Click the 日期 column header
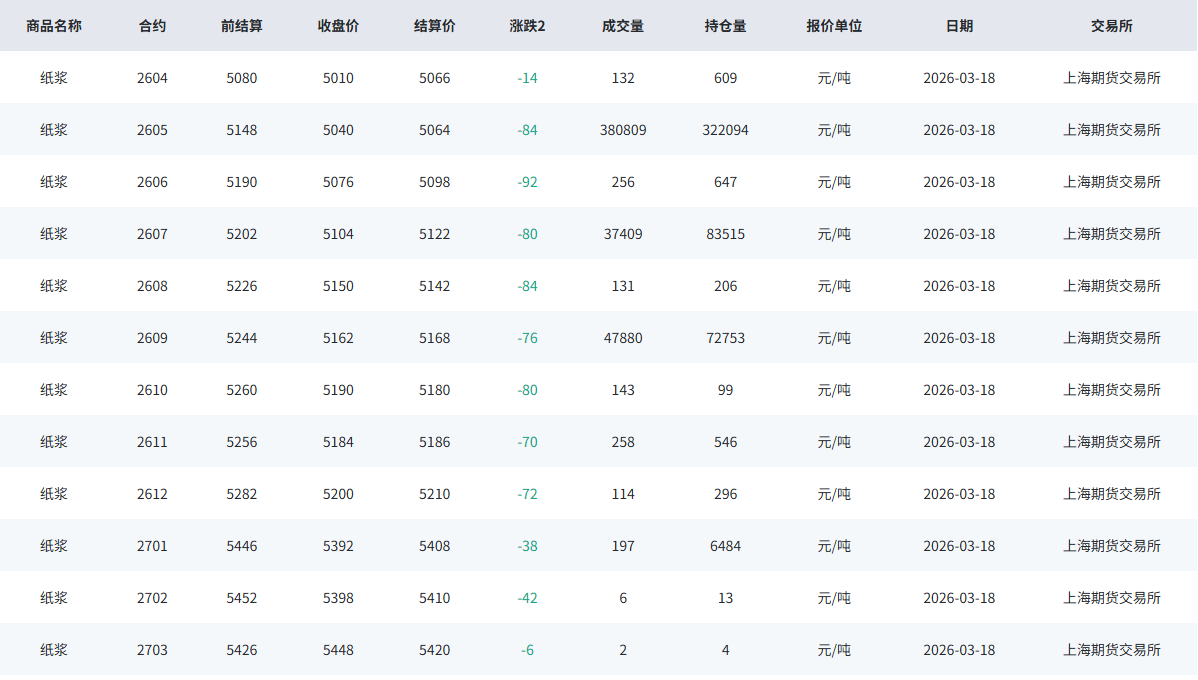 point(959,26)
